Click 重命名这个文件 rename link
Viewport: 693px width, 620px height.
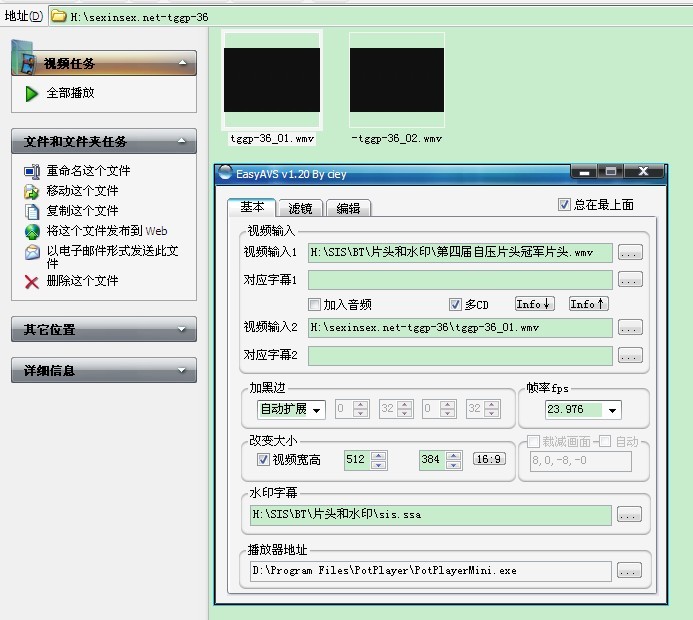coord(88,171)
